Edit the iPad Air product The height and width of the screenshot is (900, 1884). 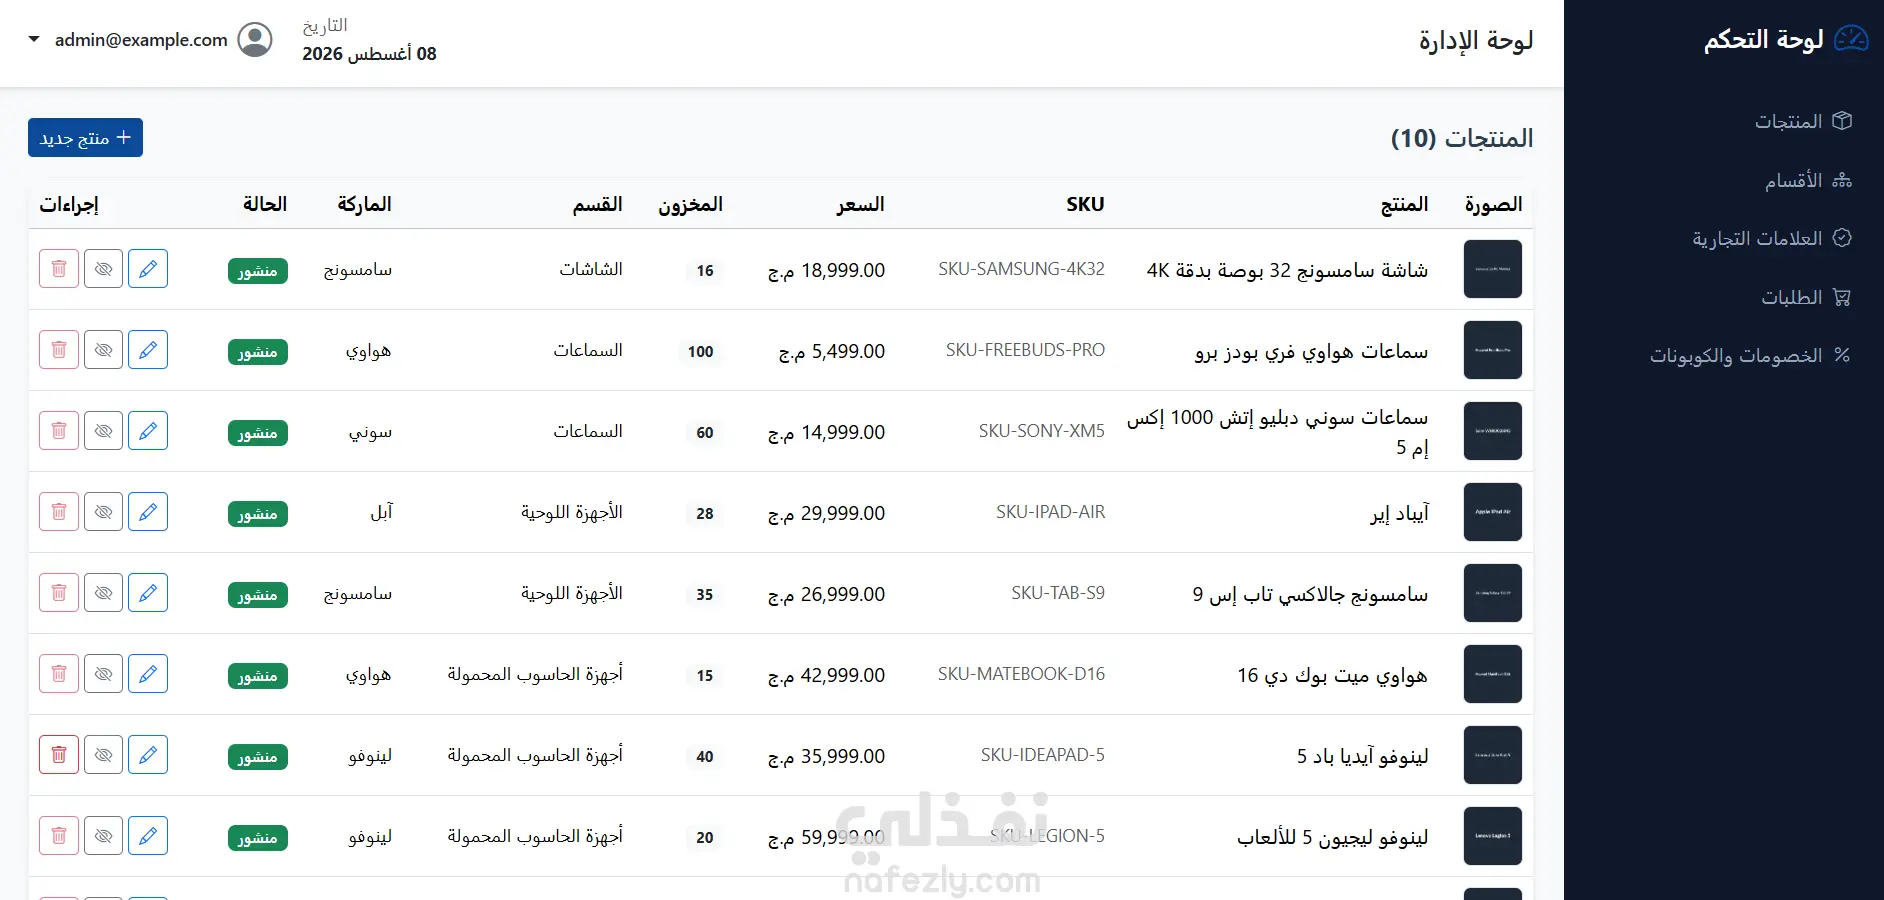pyautogui.click(x=148, y=512)
